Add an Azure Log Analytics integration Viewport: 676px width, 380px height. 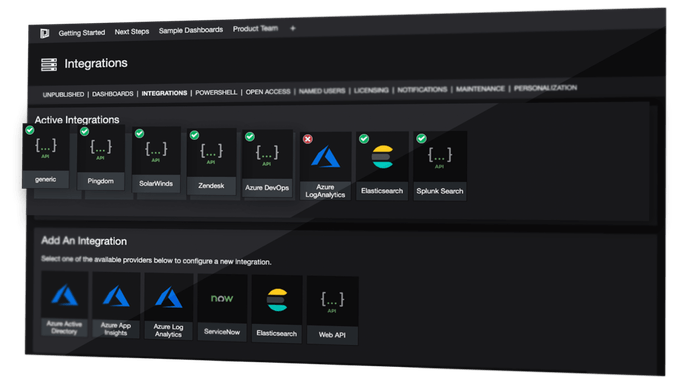pos(169,307)
